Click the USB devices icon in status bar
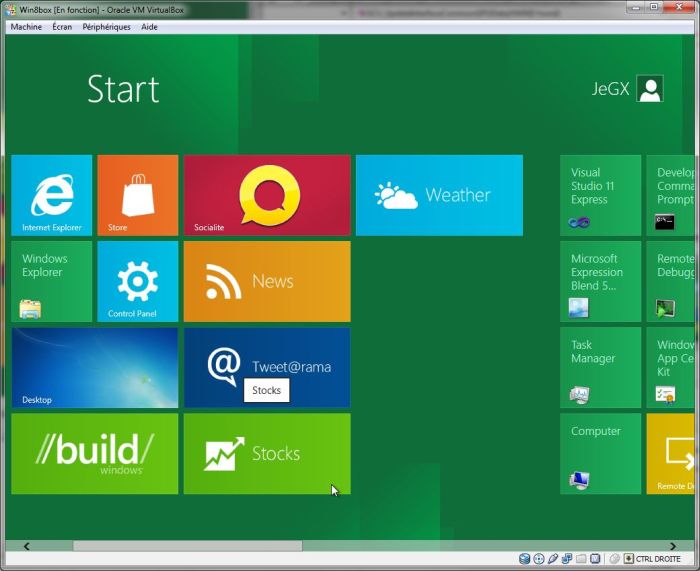700x571 pixels. (553, 558)
